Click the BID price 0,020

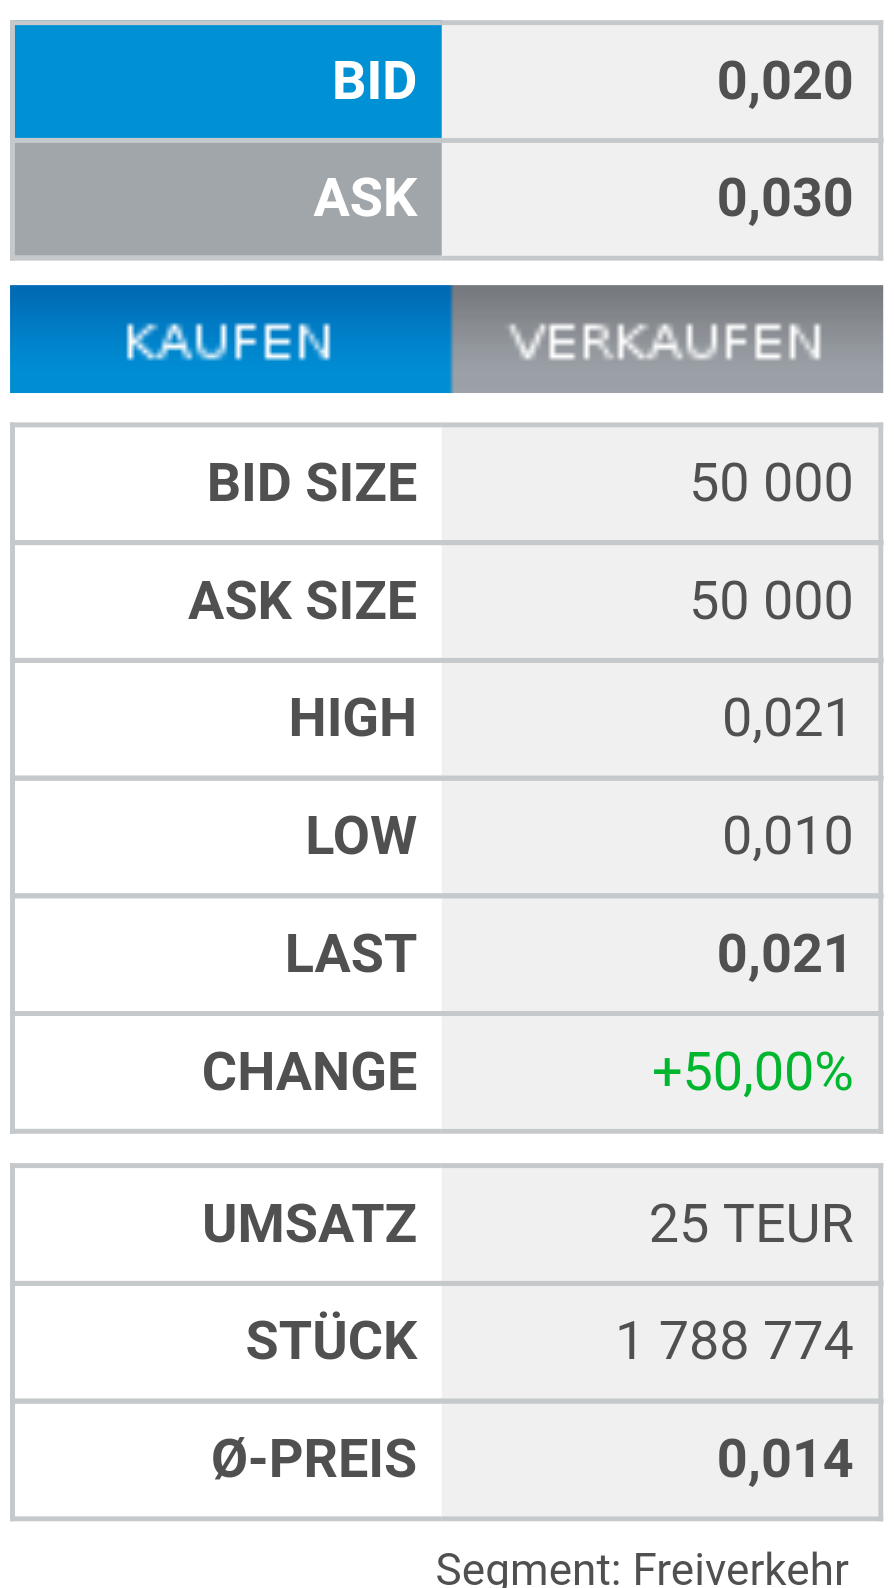[x=784, y=81]
